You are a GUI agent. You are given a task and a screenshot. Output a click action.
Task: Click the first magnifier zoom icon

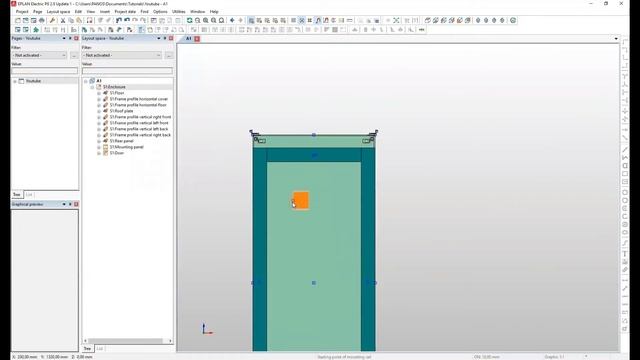click(198, 20)
